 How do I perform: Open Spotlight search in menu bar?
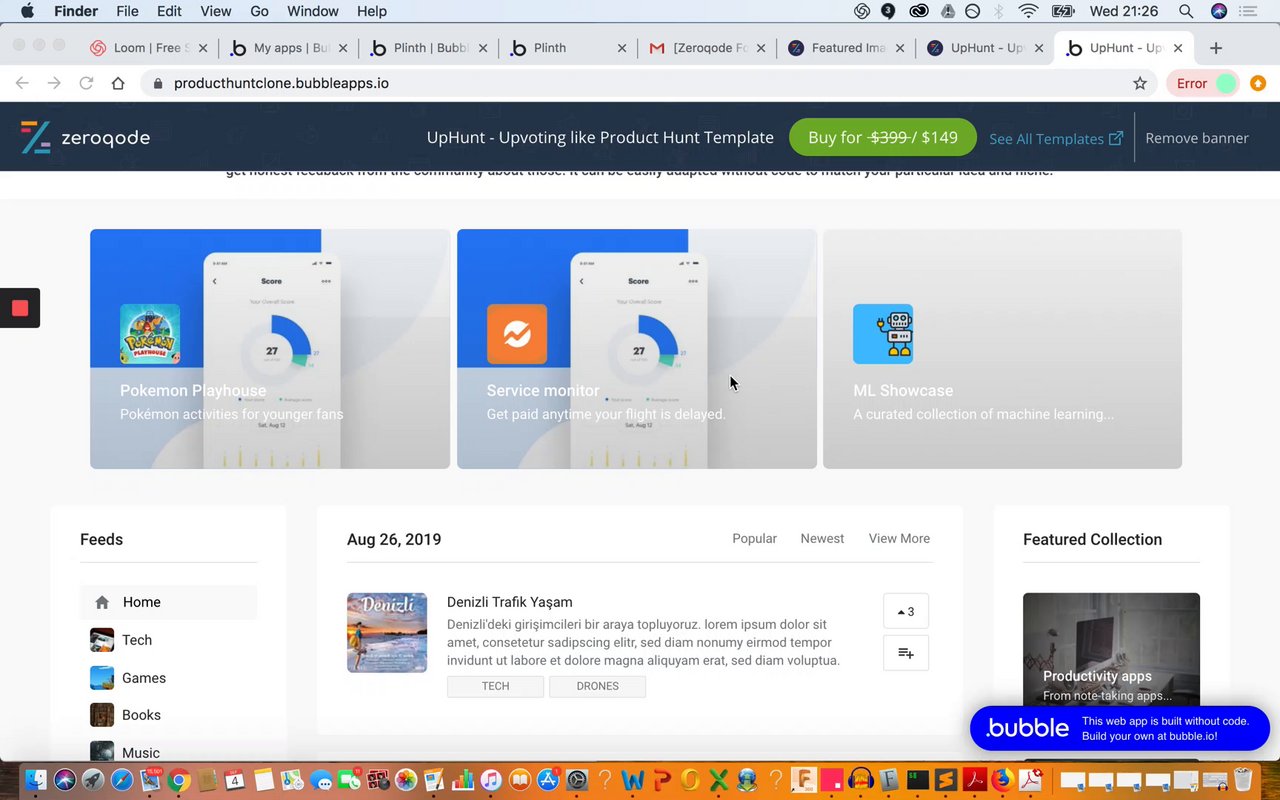point(1186,11)
